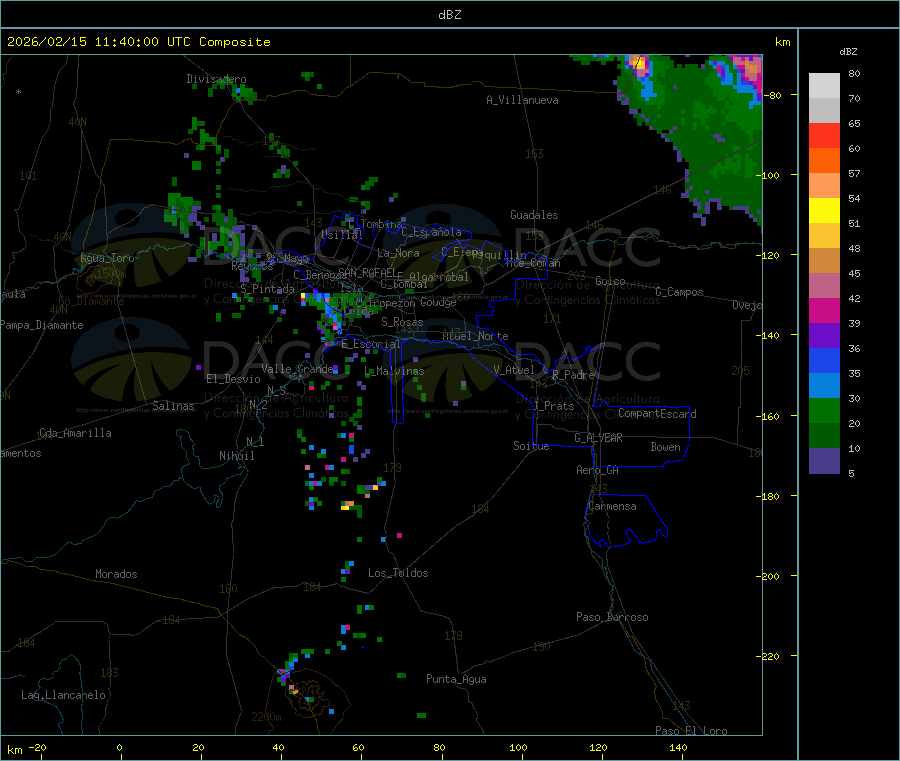This screenshot has height=761, width=900.
Task: Pick the royal blue swatch between 36 and 35
Action: (x=824, y=360)
